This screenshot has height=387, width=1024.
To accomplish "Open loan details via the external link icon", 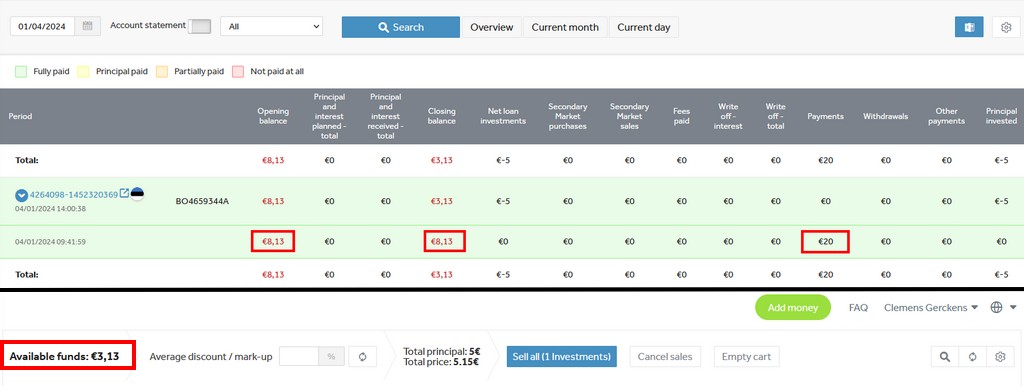I will [x=124, y=194].
